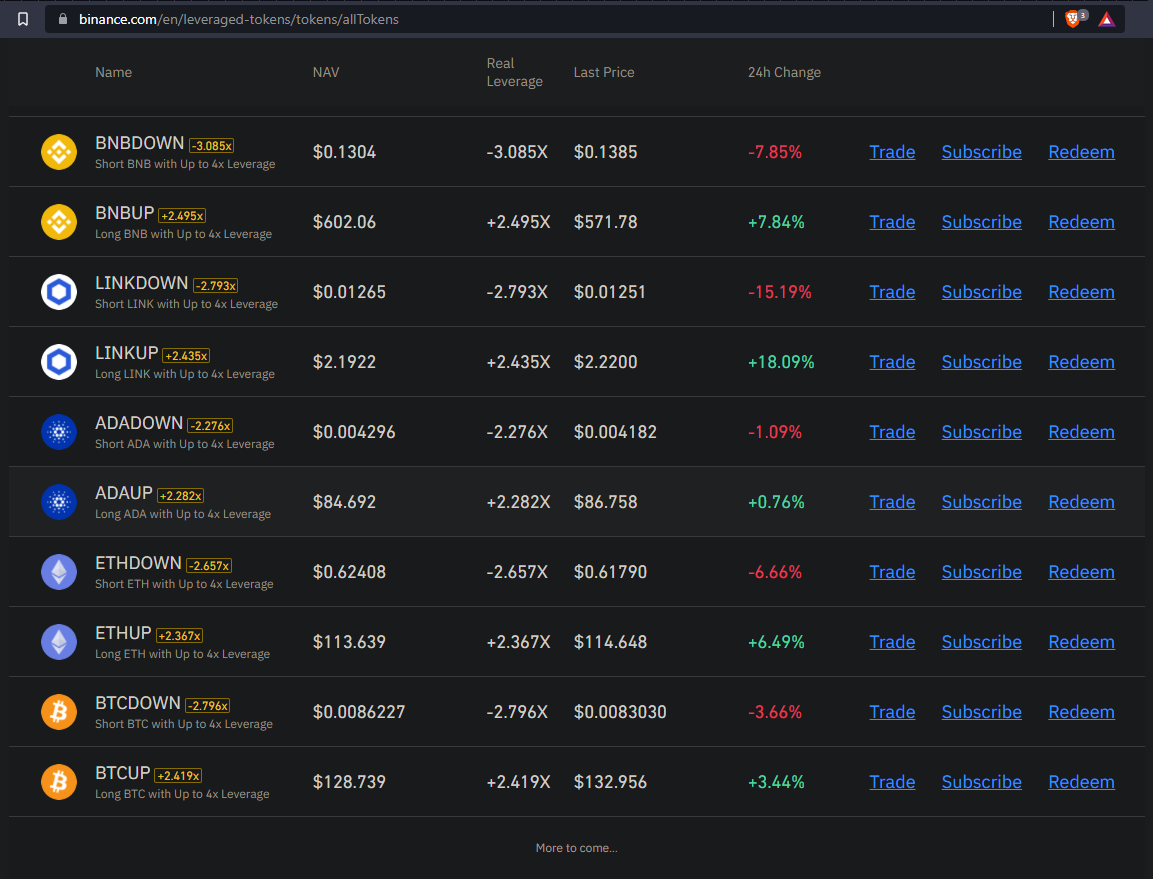Redeem BTCUP tokens
Viewport: 1153px width, 879px height.
[1081, 782]
